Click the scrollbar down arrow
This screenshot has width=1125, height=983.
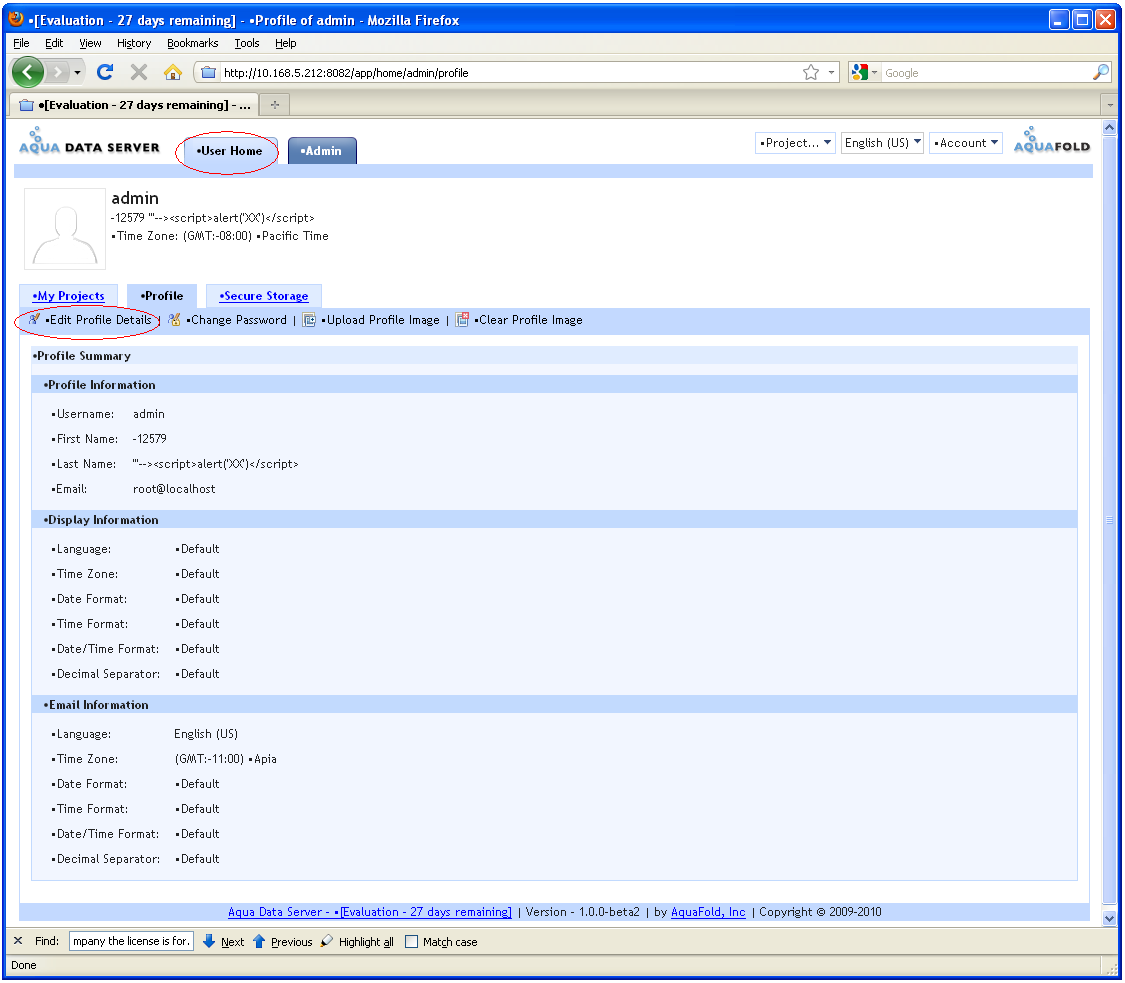point(1109,918)
